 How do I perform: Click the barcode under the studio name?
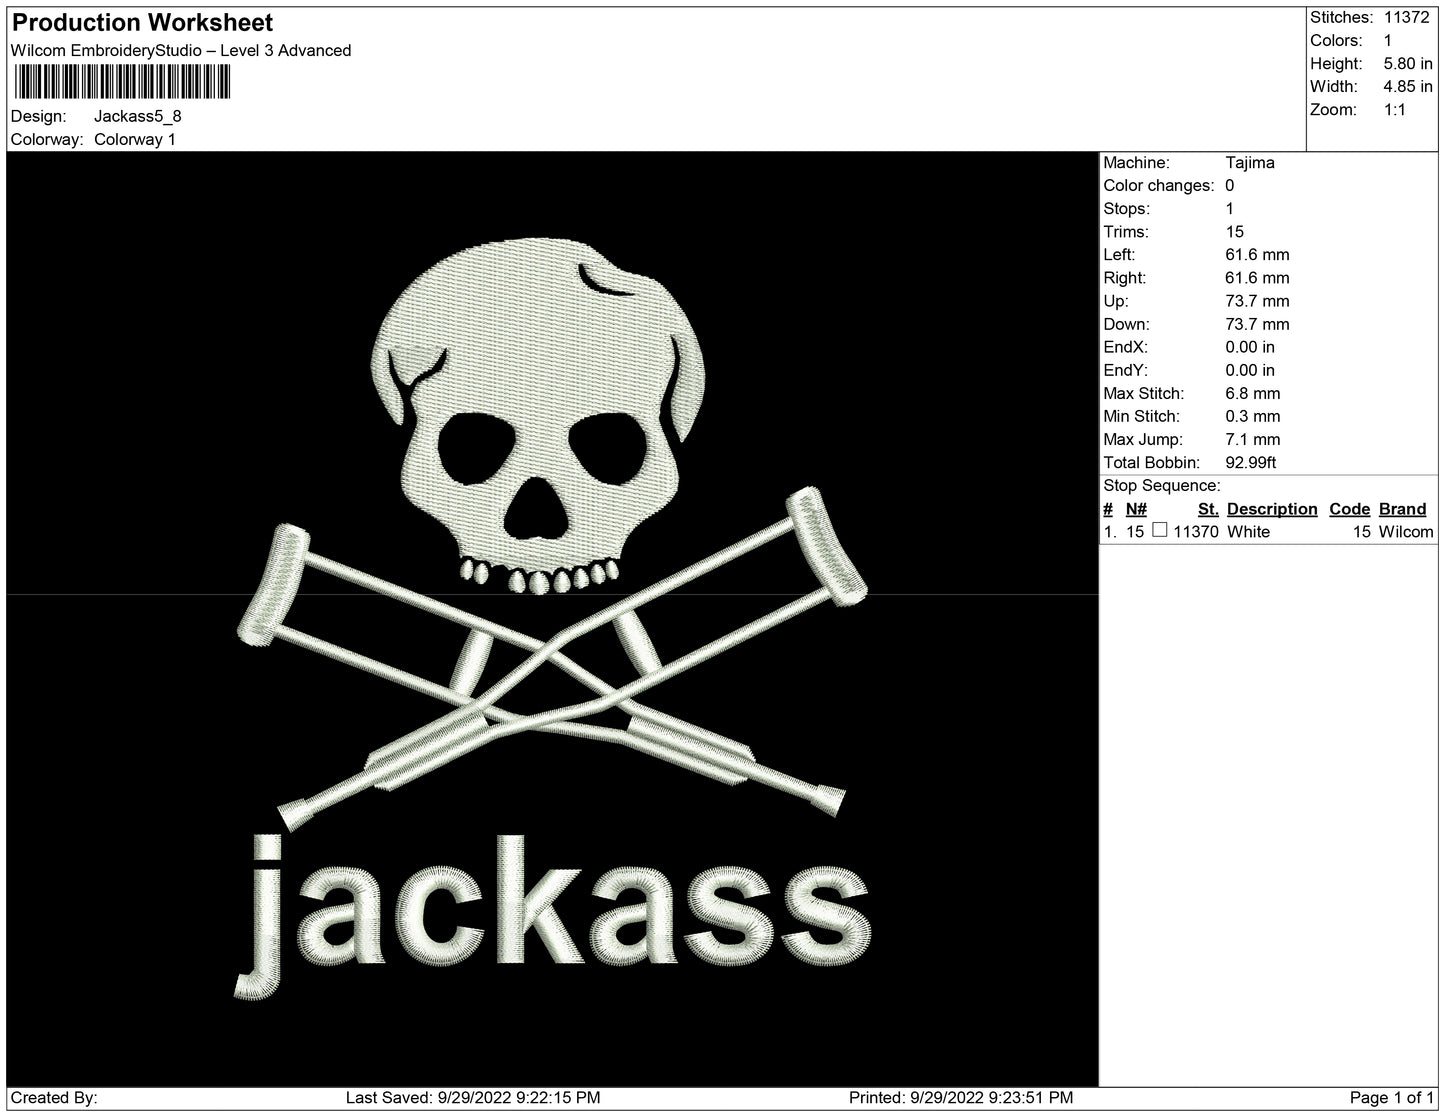point(121,82)
